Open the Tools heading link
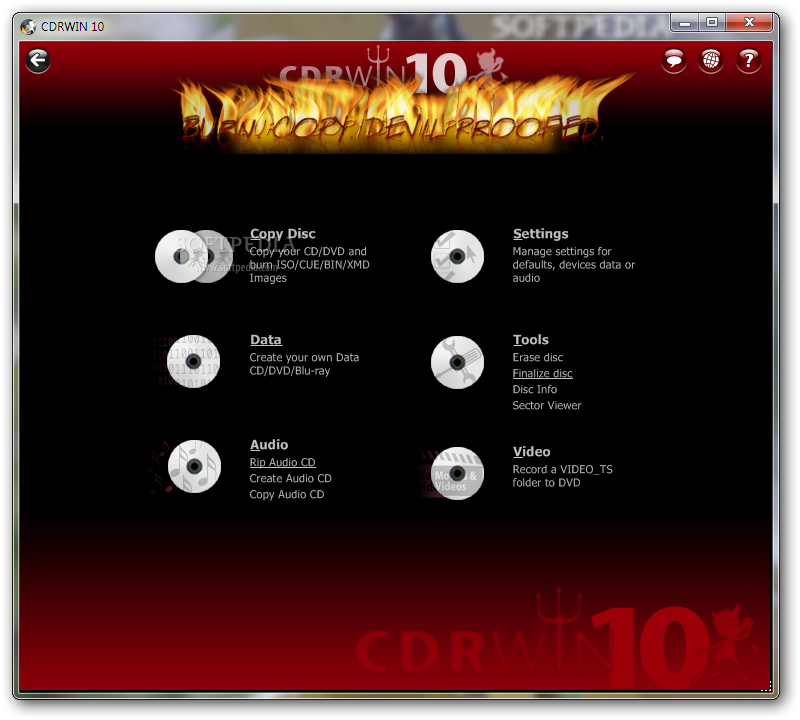This screenshot has width=800, height=720. click(531, 340)
